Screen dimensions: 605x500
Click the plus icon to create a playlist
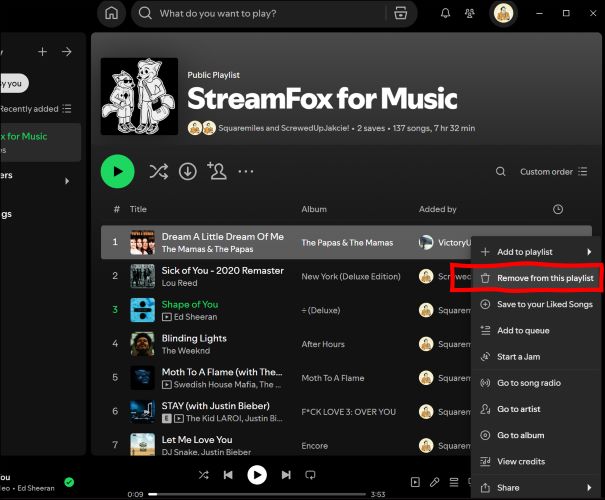[x=42, y=52]
